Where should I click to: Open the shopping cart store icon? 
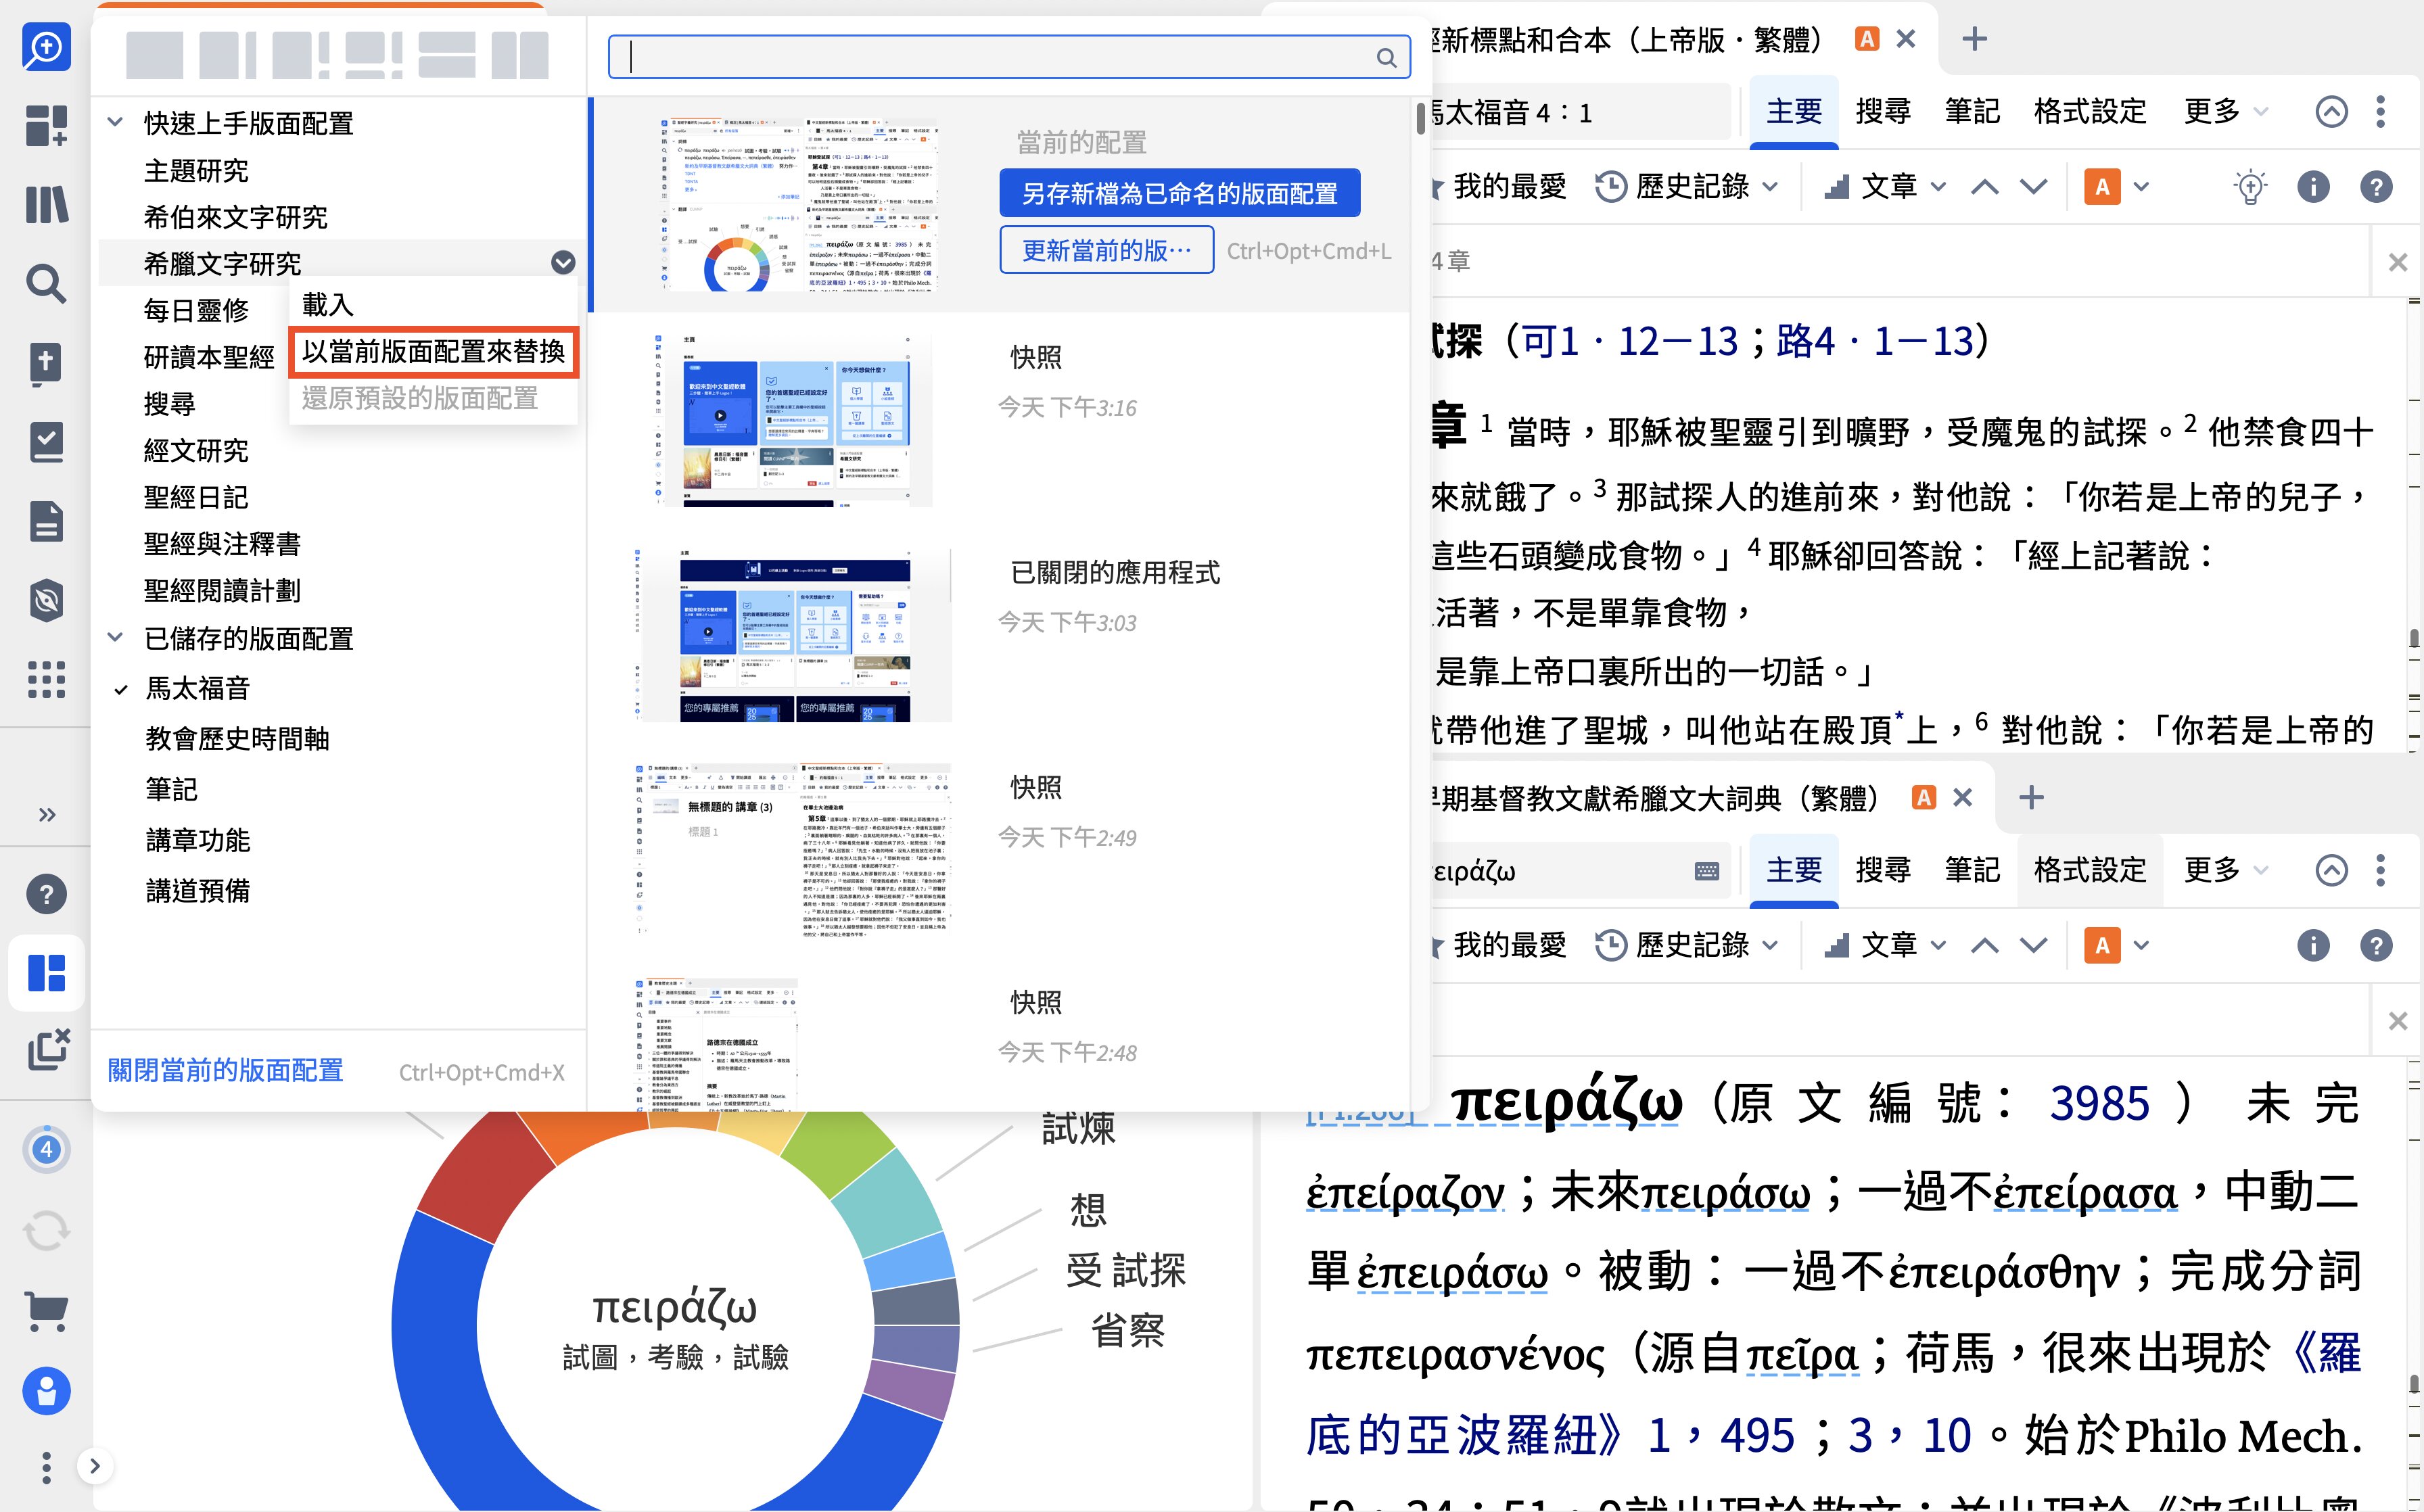pyautogui.click(x=46, y=1311)
